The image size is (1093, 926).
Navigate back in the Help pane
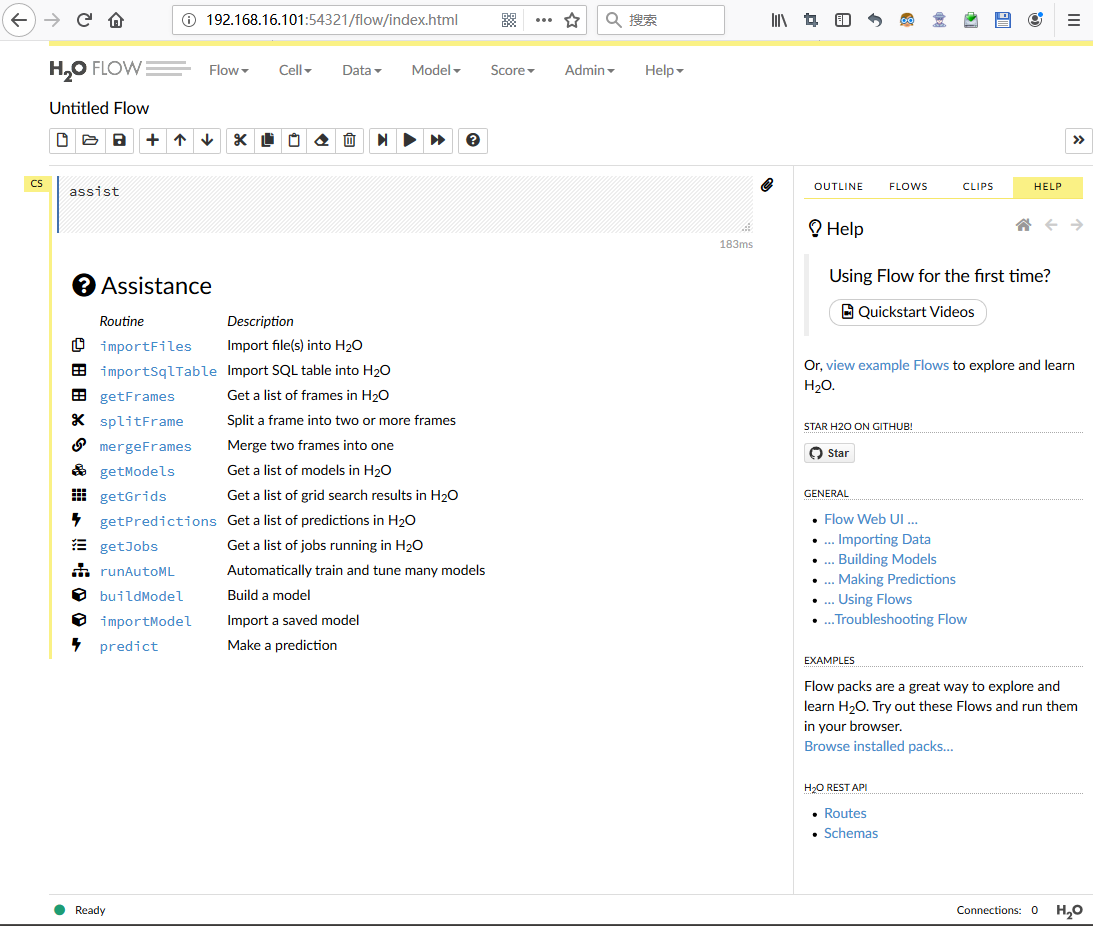coord(1051,225)
